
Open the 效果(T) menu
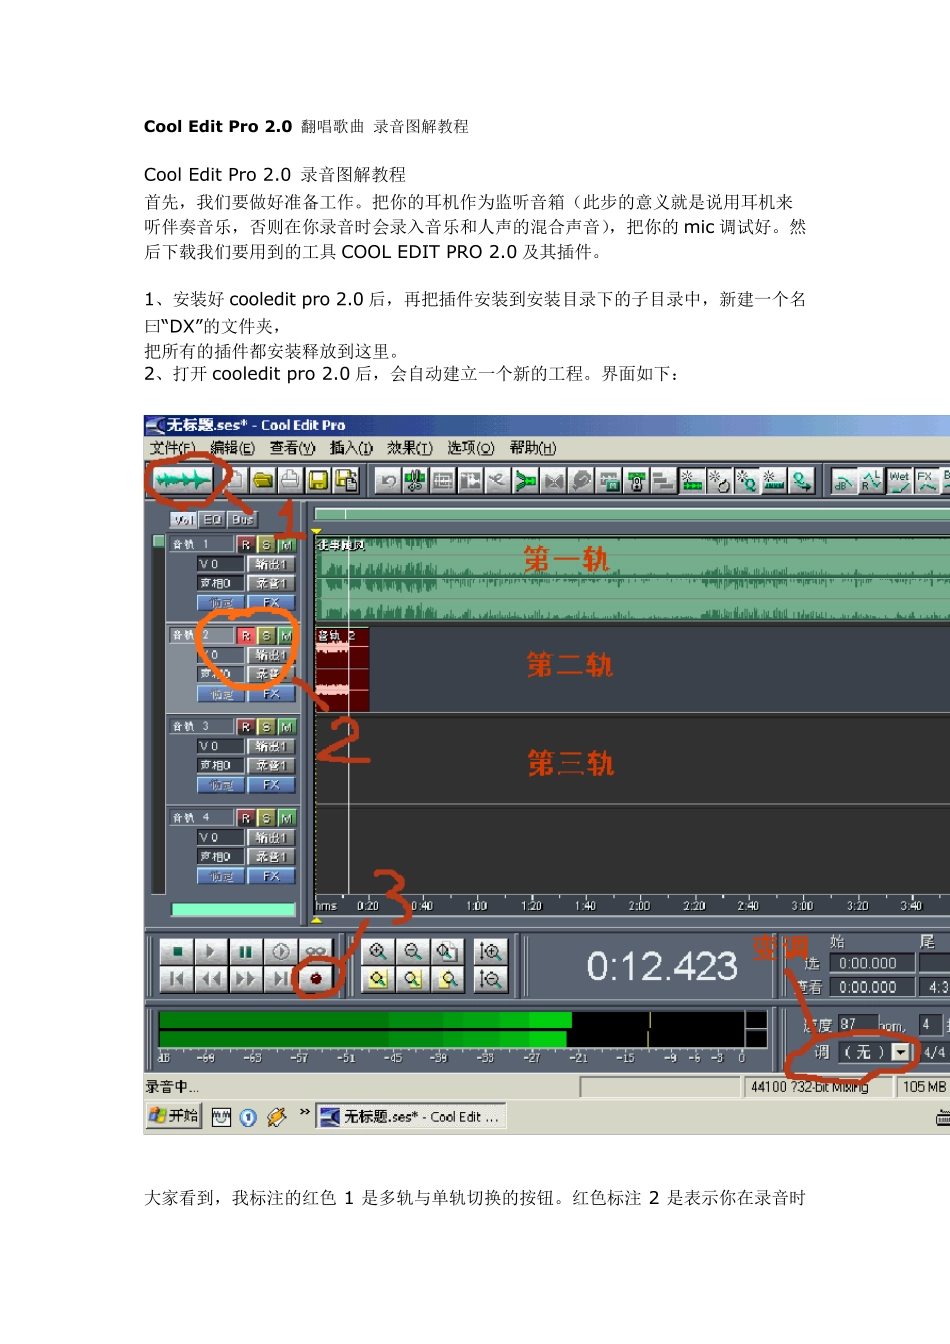point(410,448)
